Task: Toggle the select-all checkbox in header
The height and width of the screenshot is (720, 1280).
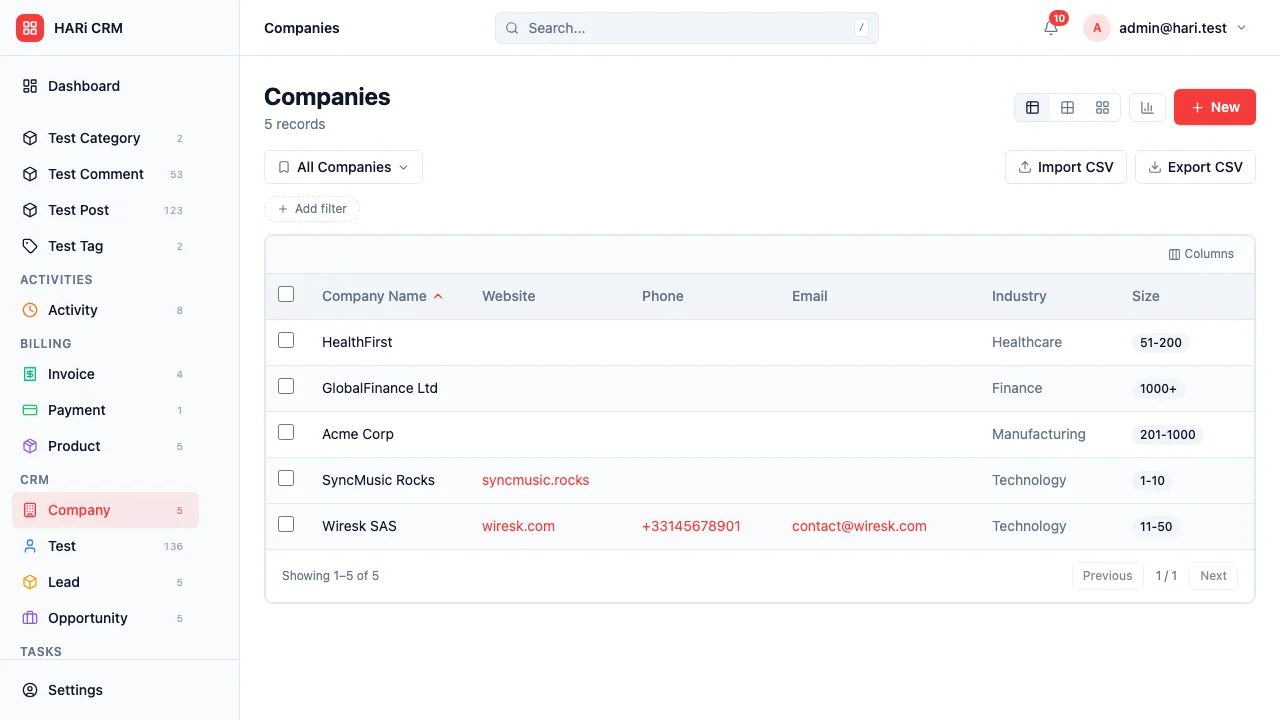Action: (x=286, y=294)
